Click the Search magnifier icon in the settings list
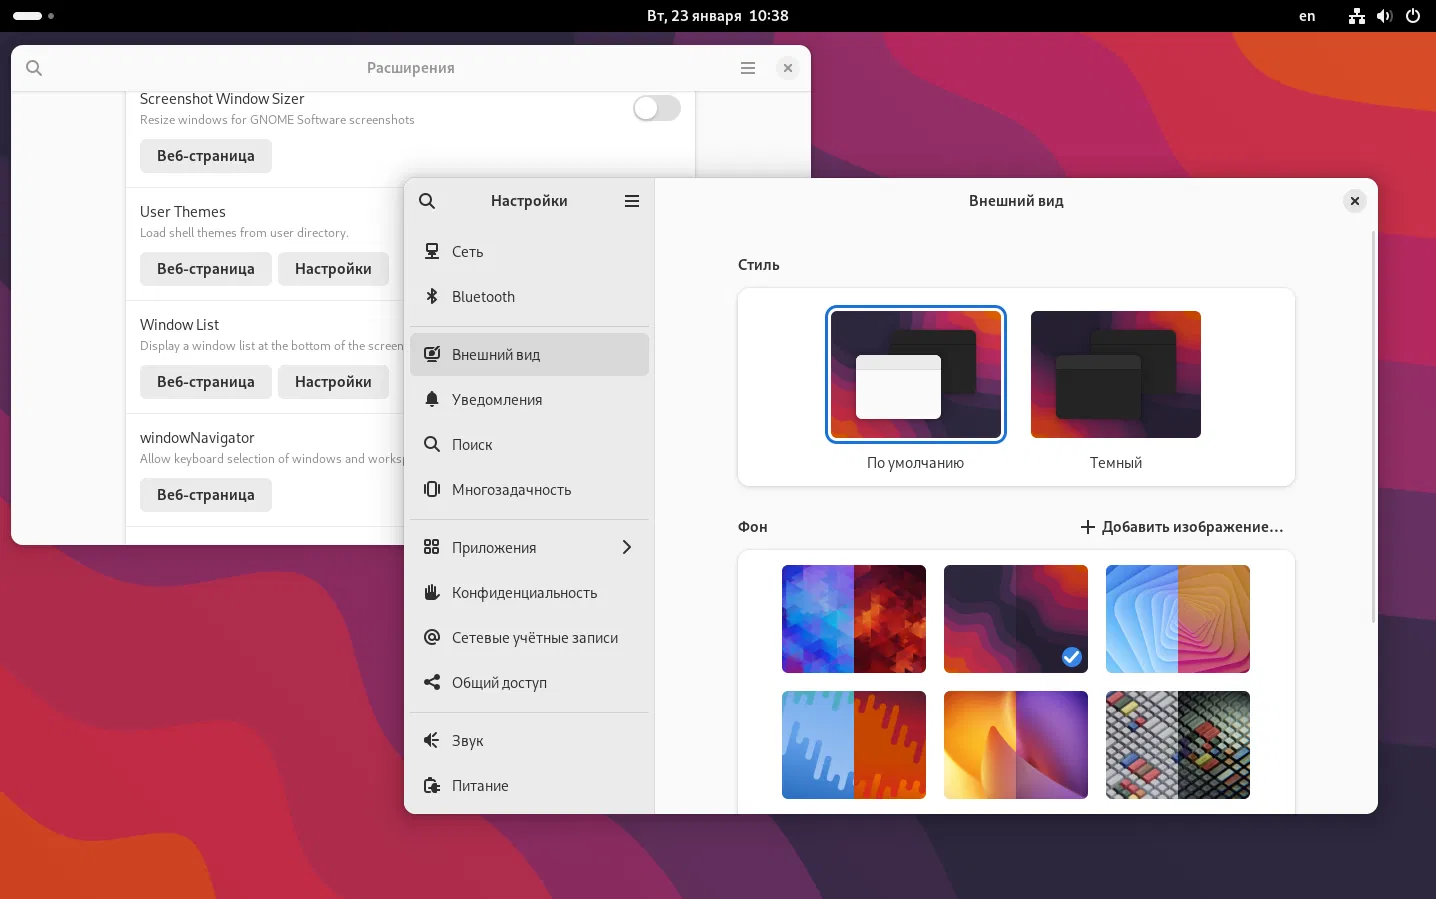Viewport: 1436px width, 899px height. tap(432, 445)
